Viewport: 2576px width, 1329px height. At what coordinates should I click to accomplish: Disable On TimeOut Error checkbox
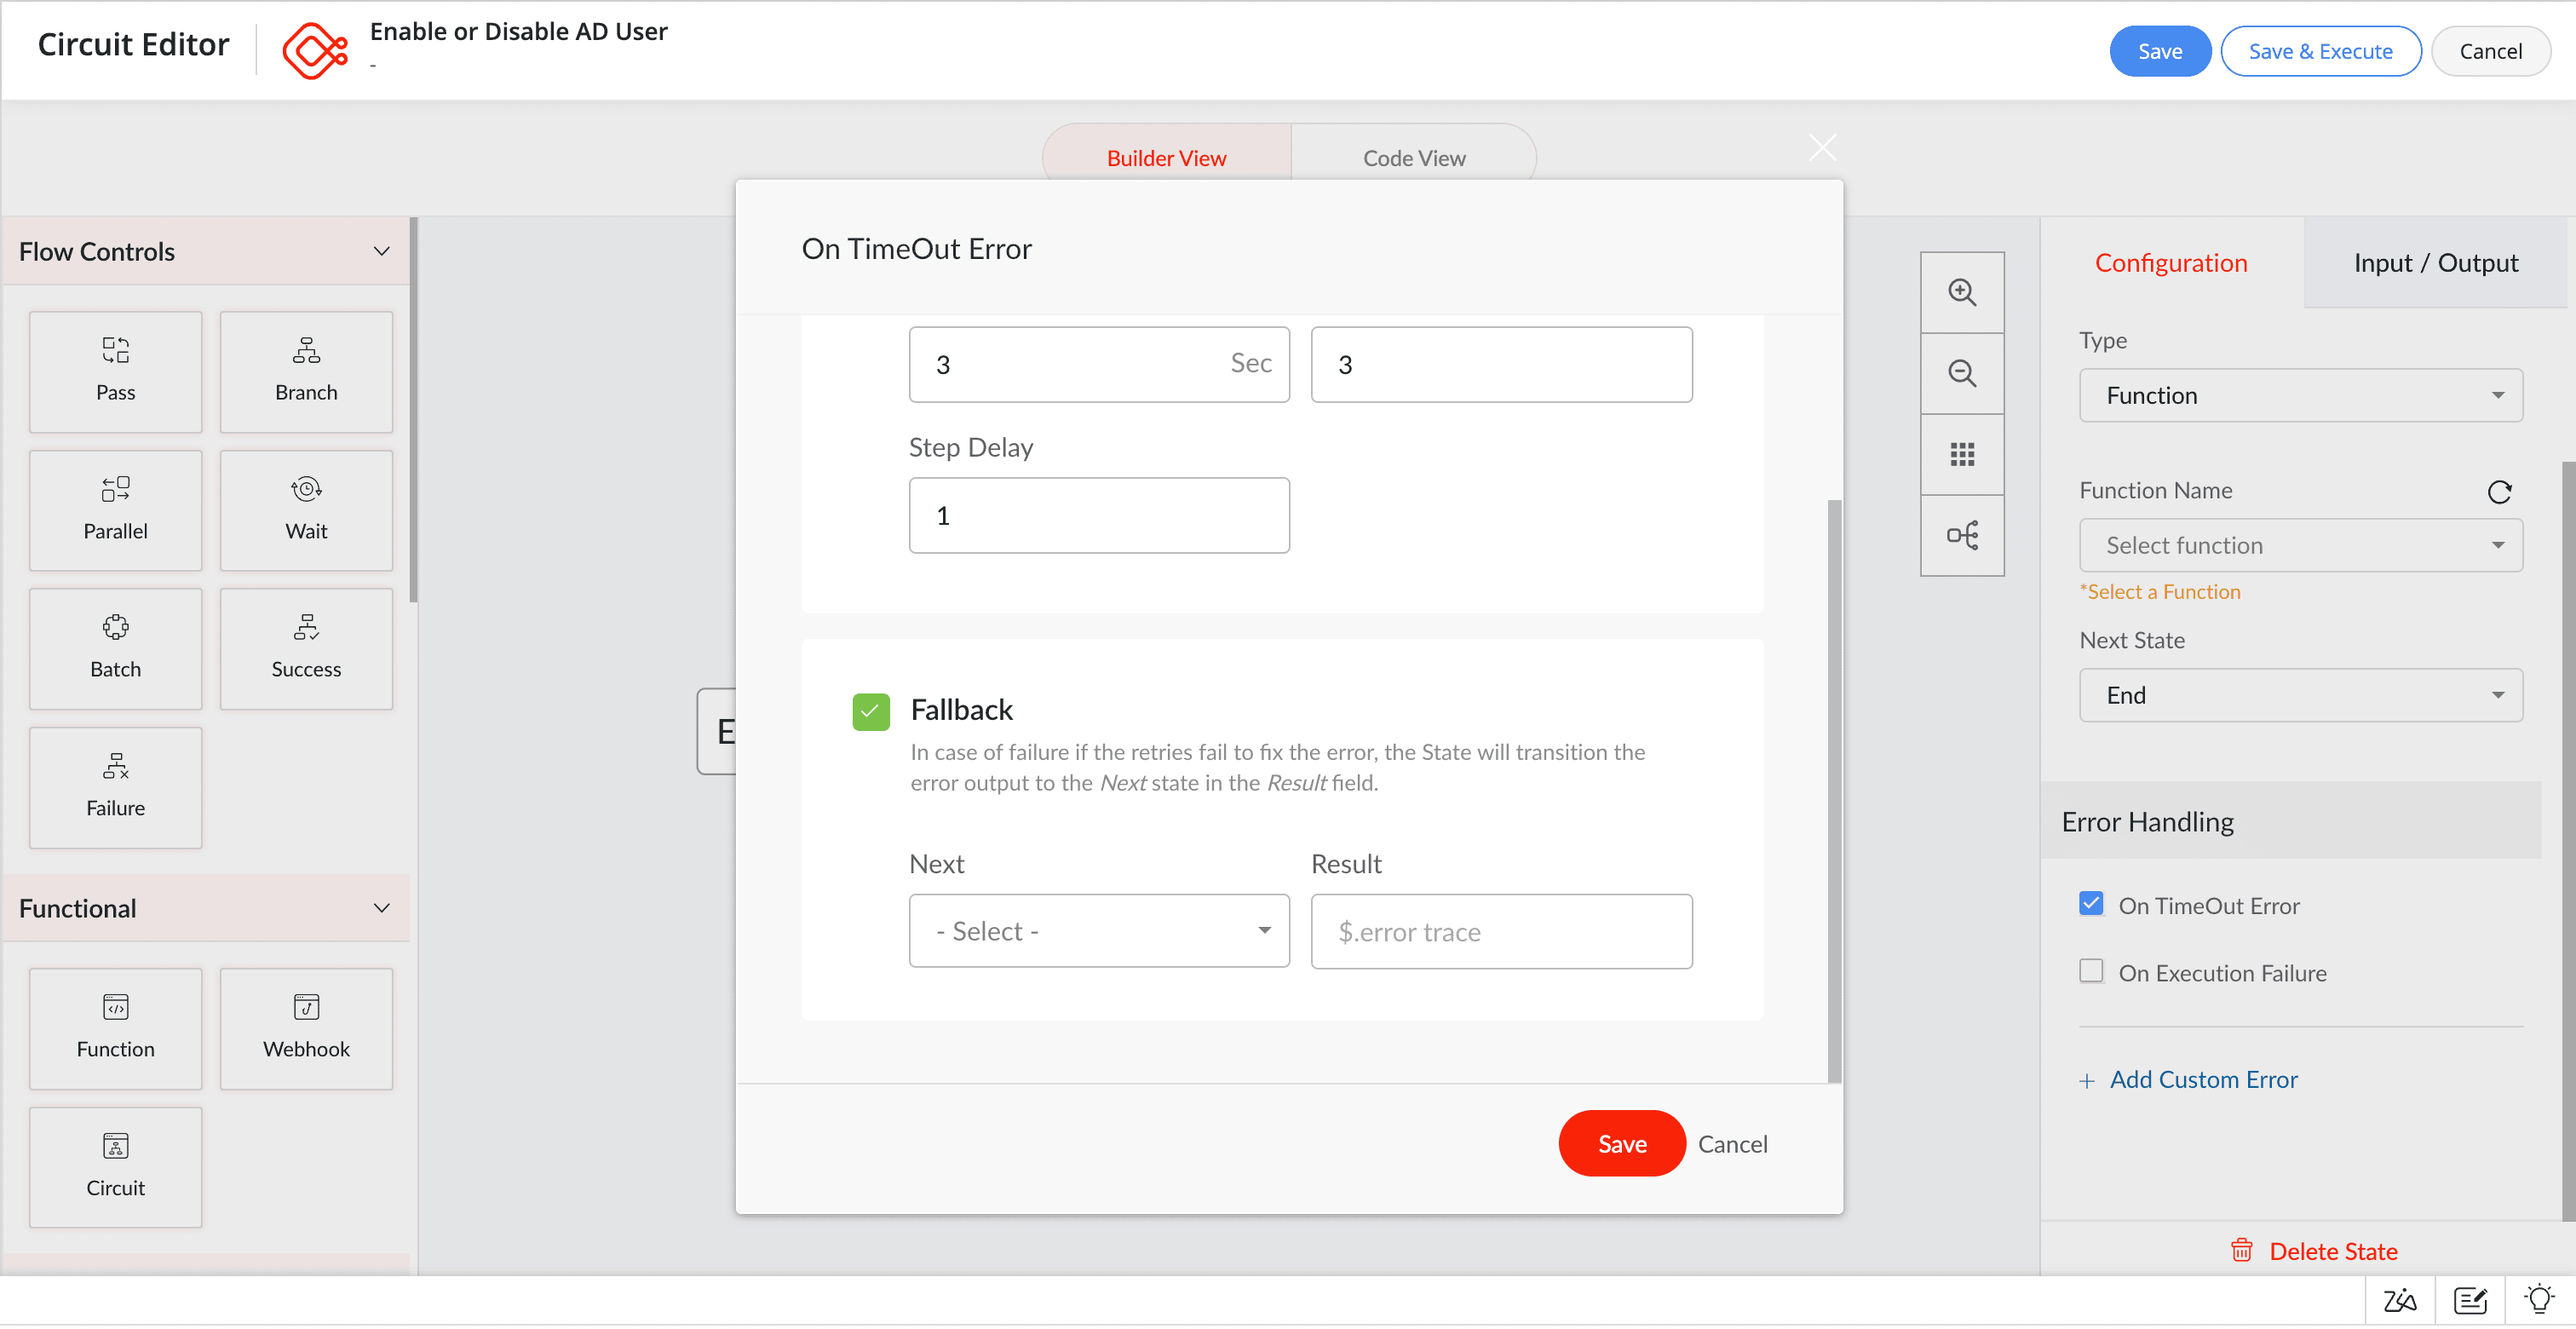pos(2090,904)
